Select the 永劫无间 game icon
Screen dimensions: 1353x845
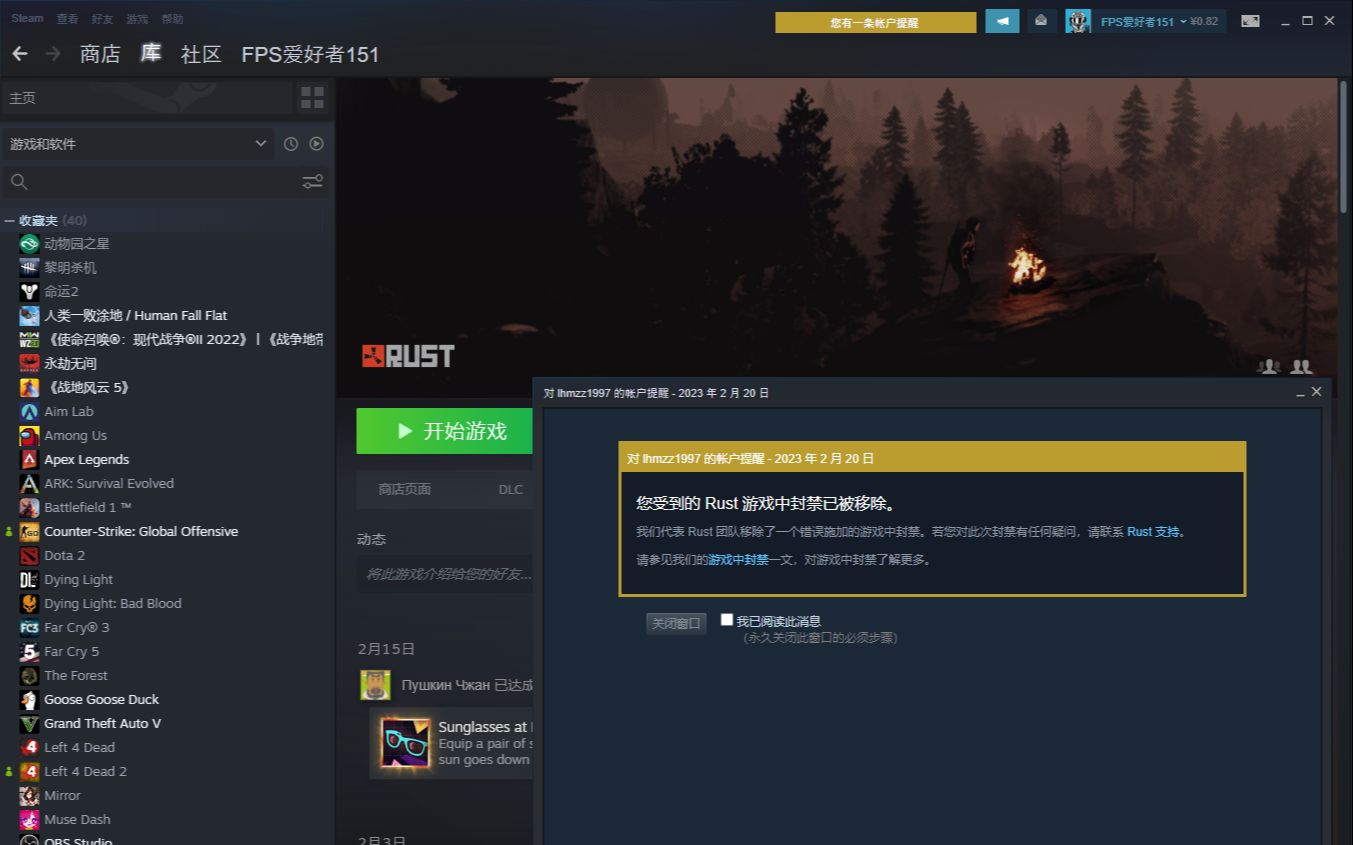click(29, 363)
